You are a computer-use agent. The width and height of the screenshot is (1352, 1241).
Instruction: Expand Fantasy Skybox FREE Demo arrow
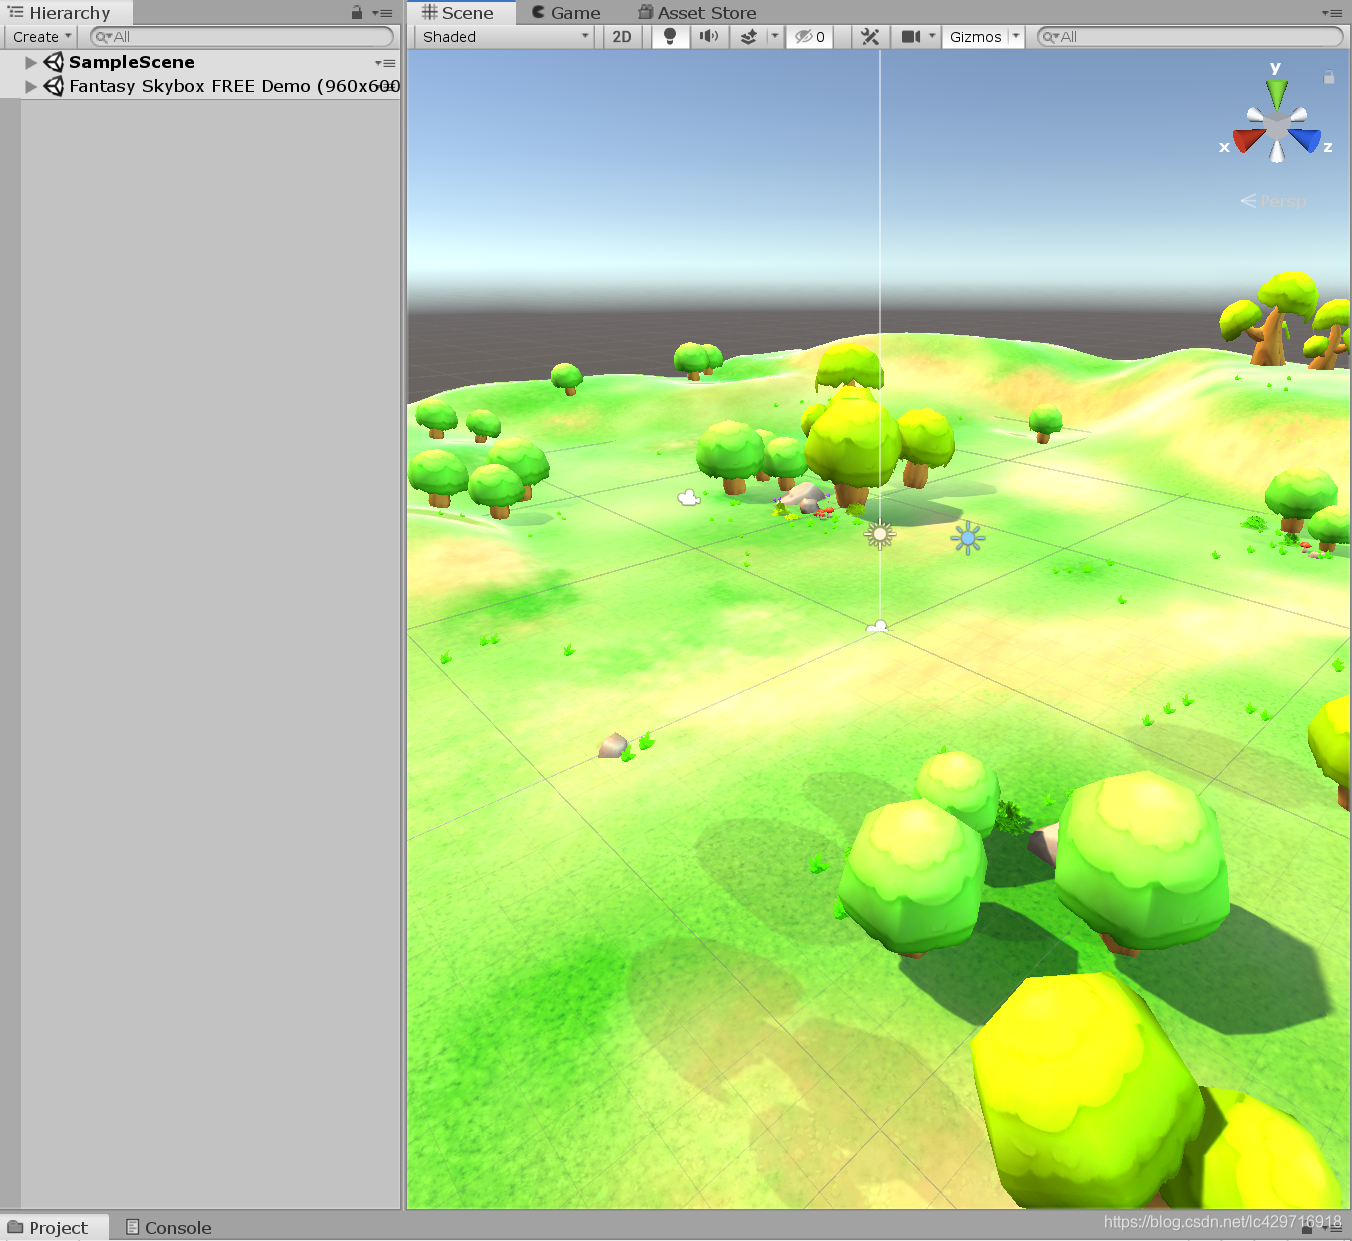pyautogui.click(x=31, y=86)
